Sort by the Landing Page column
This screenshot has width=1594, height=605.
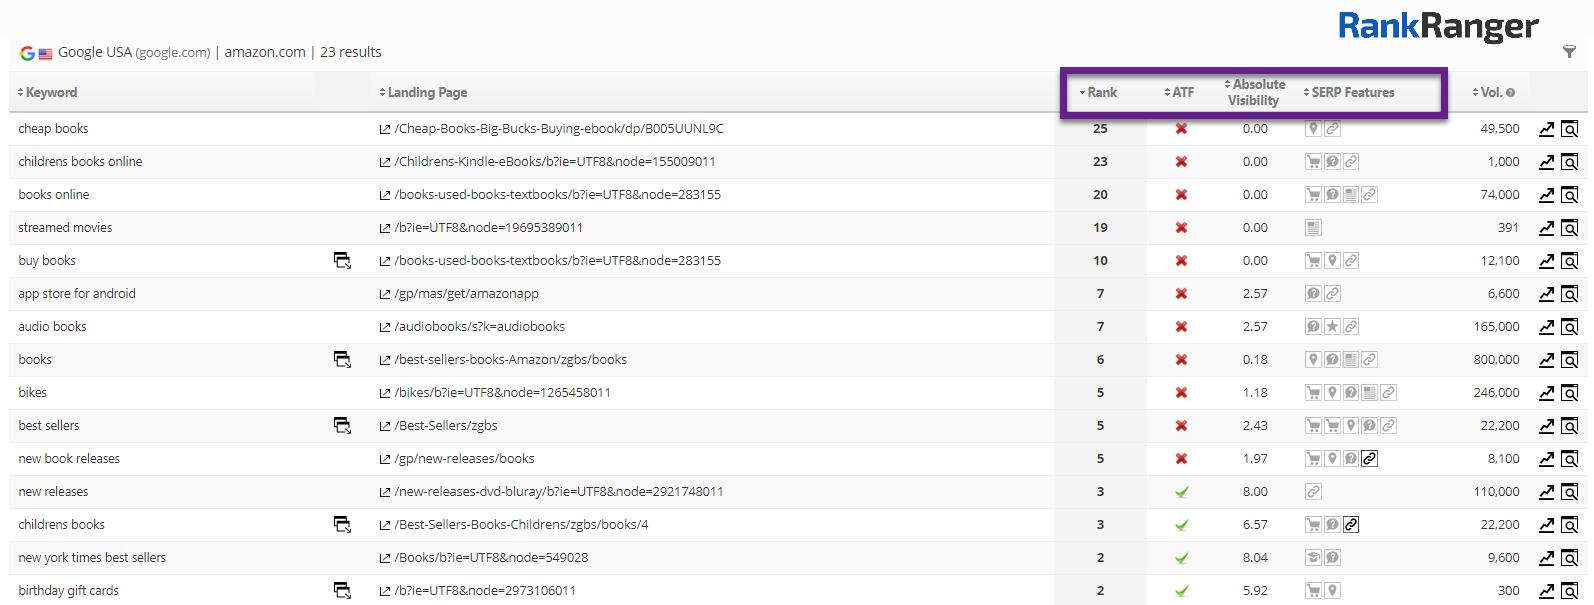click(x=427, y=93)
